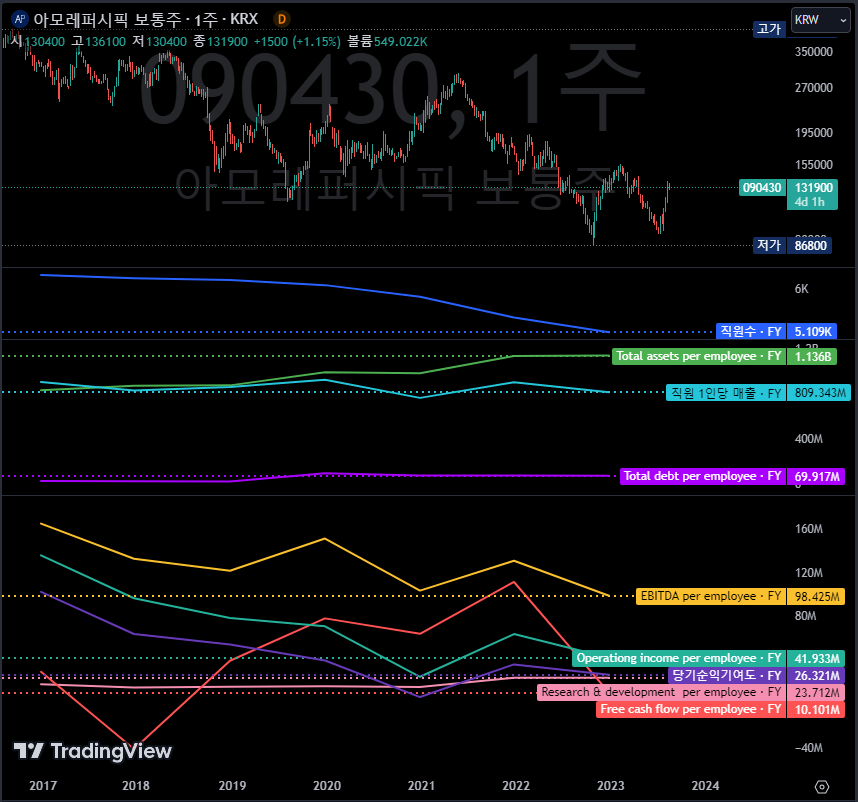Click the 26.321M net income value
Image resolution: width=858 pixels, height=802 pixels.
click(816, 676)
